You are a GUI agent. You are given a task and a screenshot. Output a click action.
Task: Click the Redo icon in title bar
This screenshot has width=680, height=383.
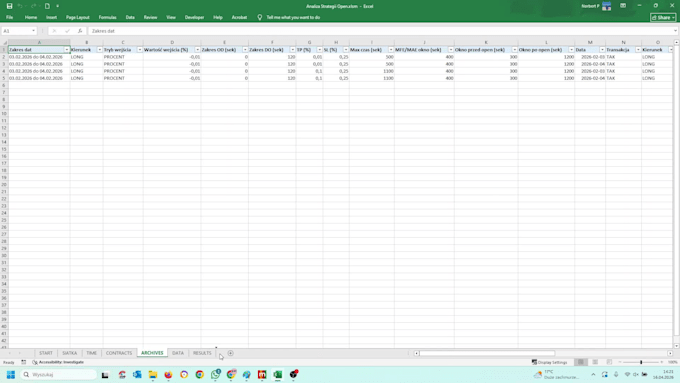(x=33, y=6)
